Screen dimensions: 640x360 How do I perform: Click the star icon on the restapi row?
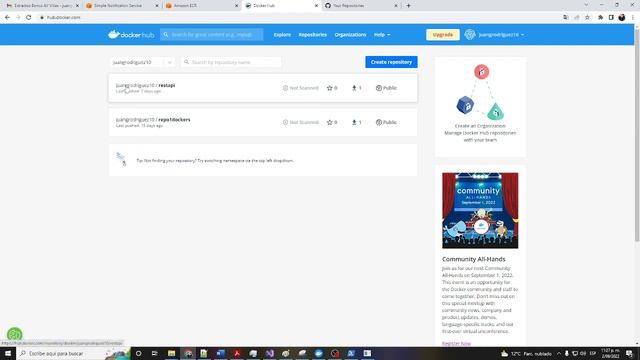(x=329, y=88)
